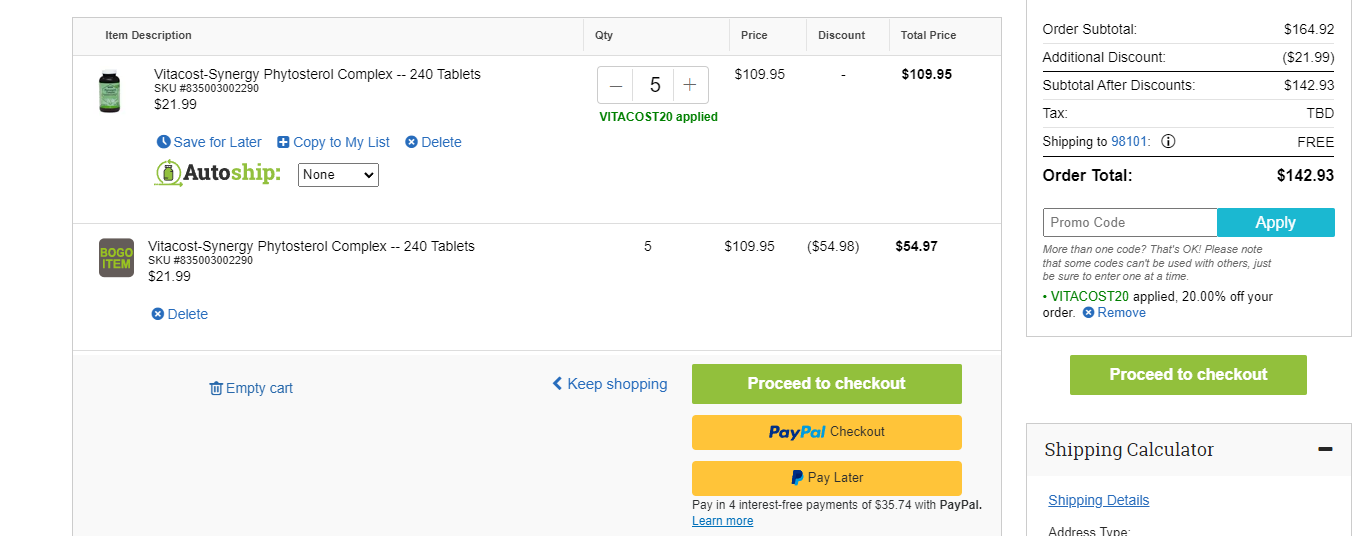Viewport: 1356px width, 536px height.
Task: Click the Copy to My List plus icon
Action: pos(283,142)
